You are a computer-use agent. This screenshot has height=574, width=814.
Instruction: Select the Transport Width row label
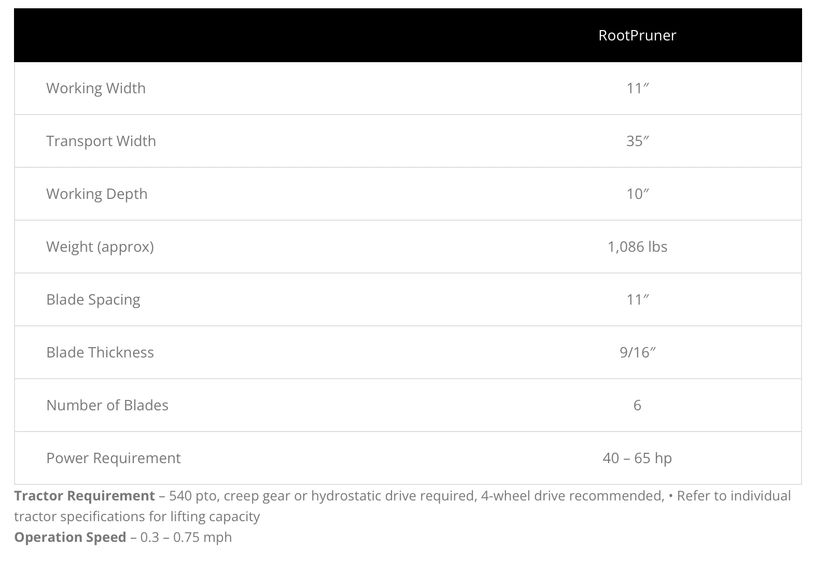pos(101,141)
